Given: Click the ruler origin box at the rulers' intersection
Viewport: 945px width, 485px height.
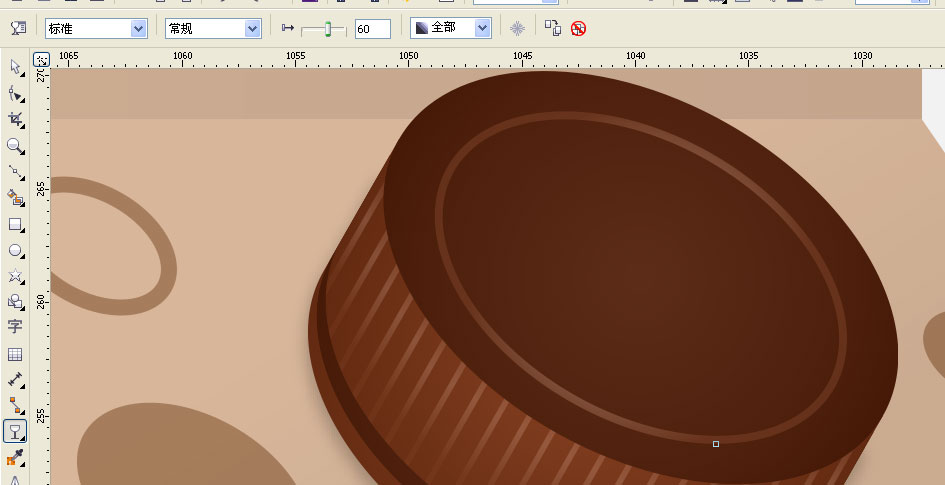Looking at the screenshot, I should coord(41,60).
